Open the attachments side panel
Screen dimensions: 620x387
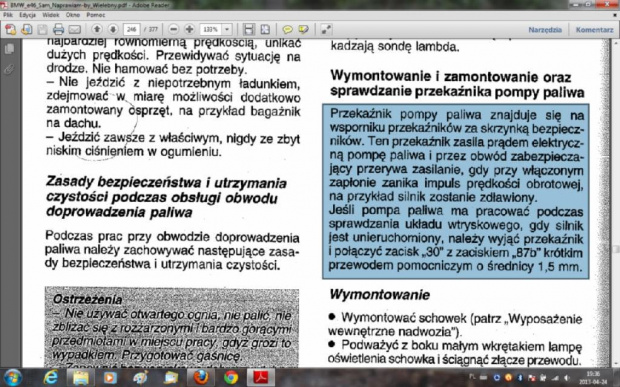[9, 70]
